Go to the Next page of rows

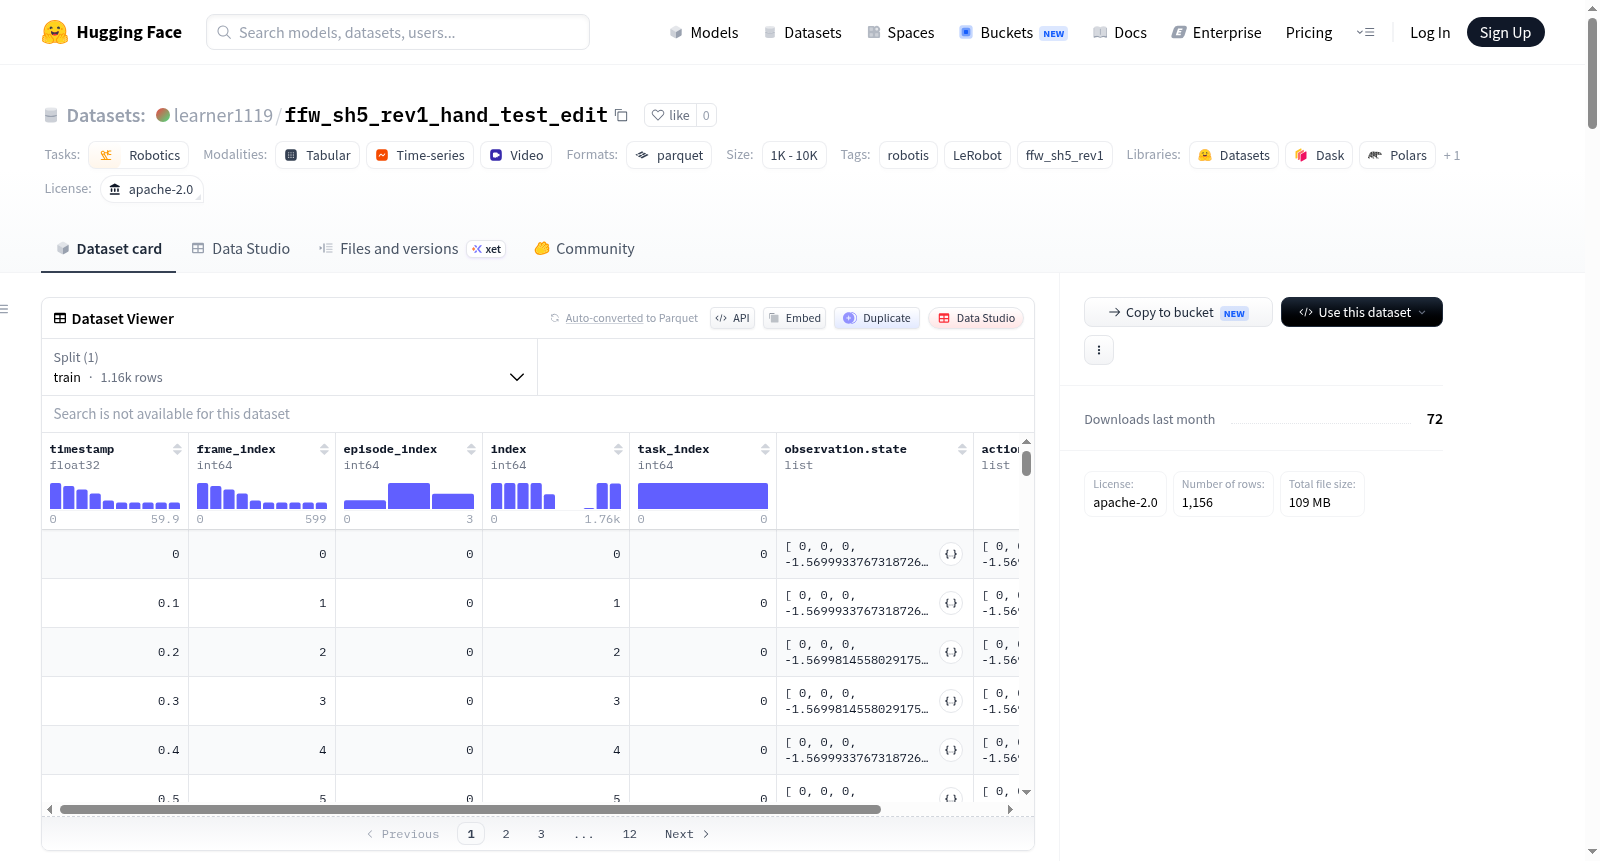click(x=687, y=834)
